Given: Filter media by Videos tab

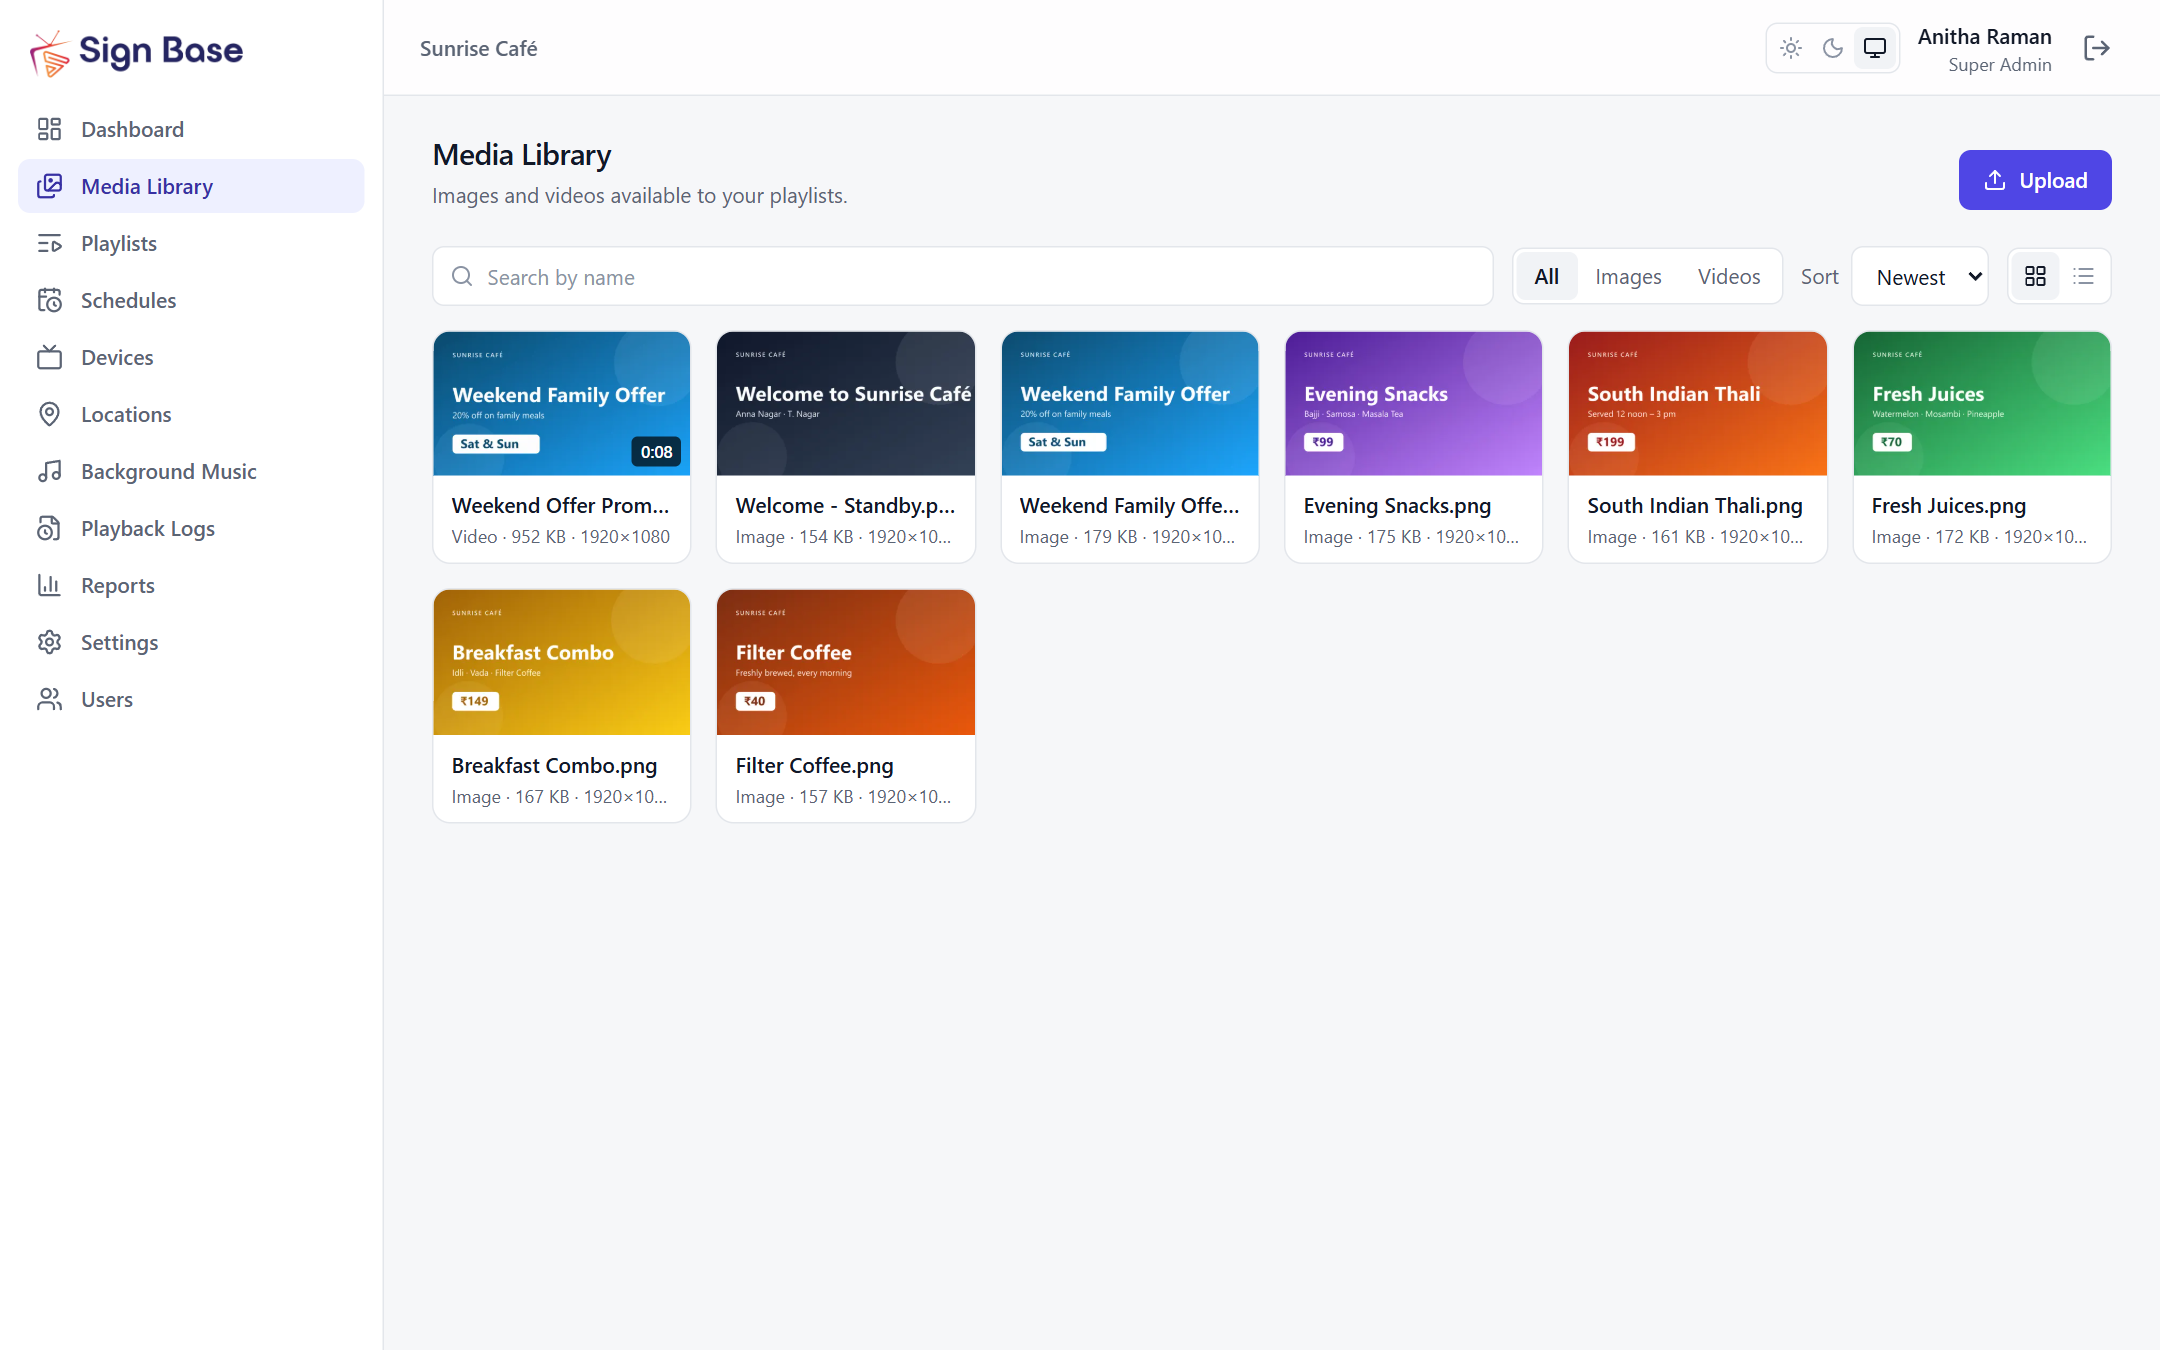Looking at the screenshot, I should coord(1729,276).
